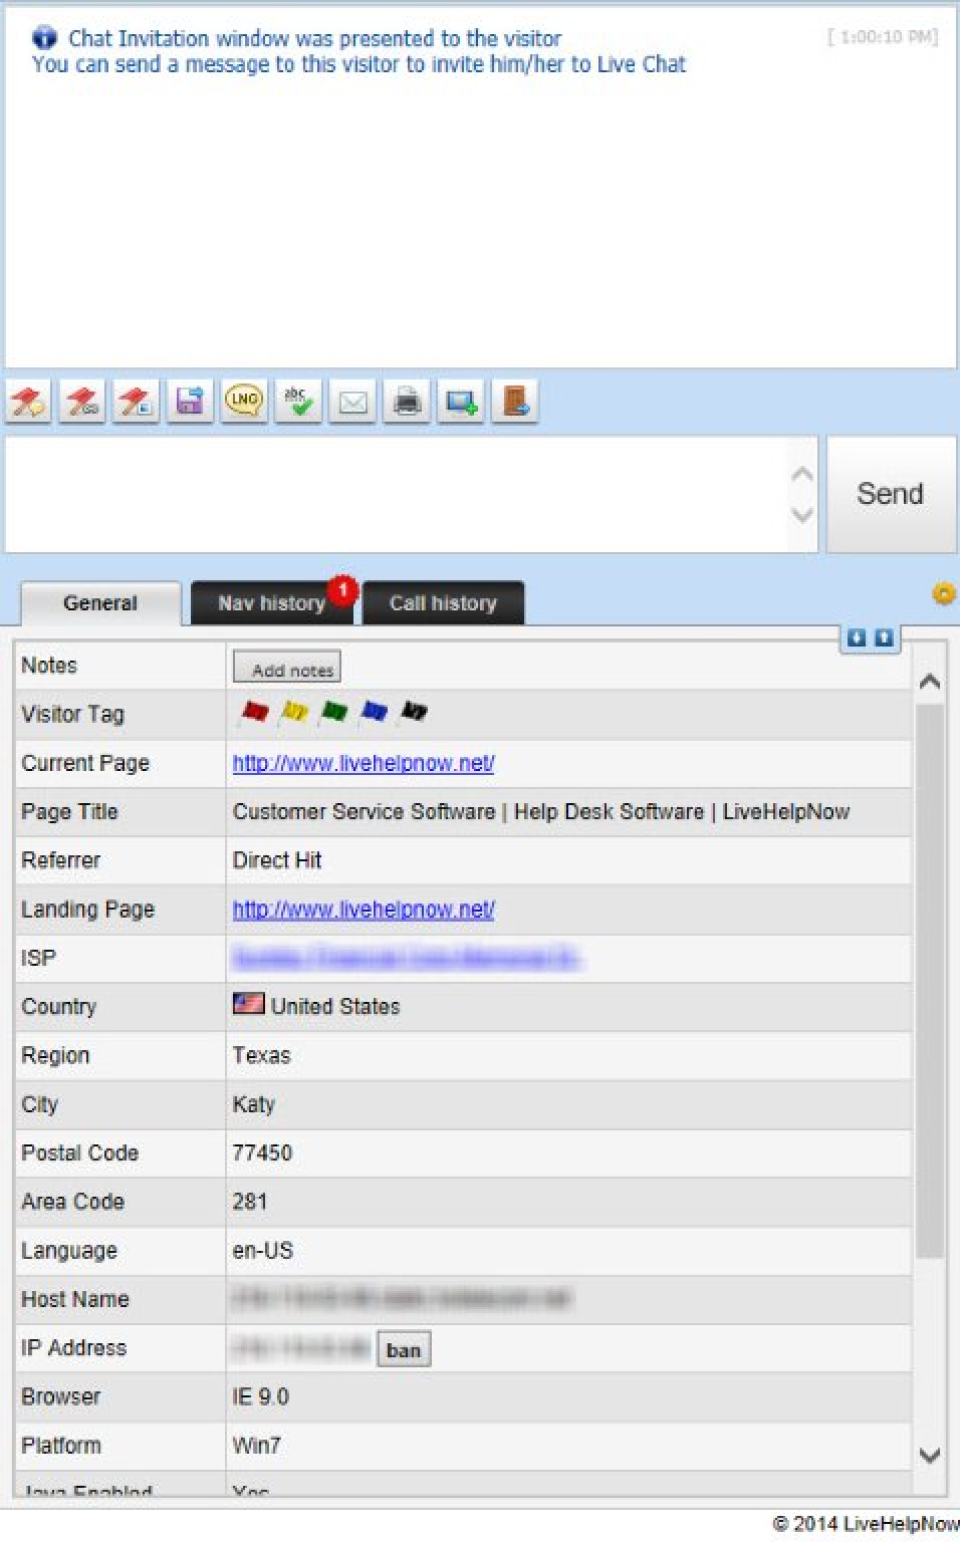
Task: Click the postal code '77450'
Action: [x=262, y=1152]
